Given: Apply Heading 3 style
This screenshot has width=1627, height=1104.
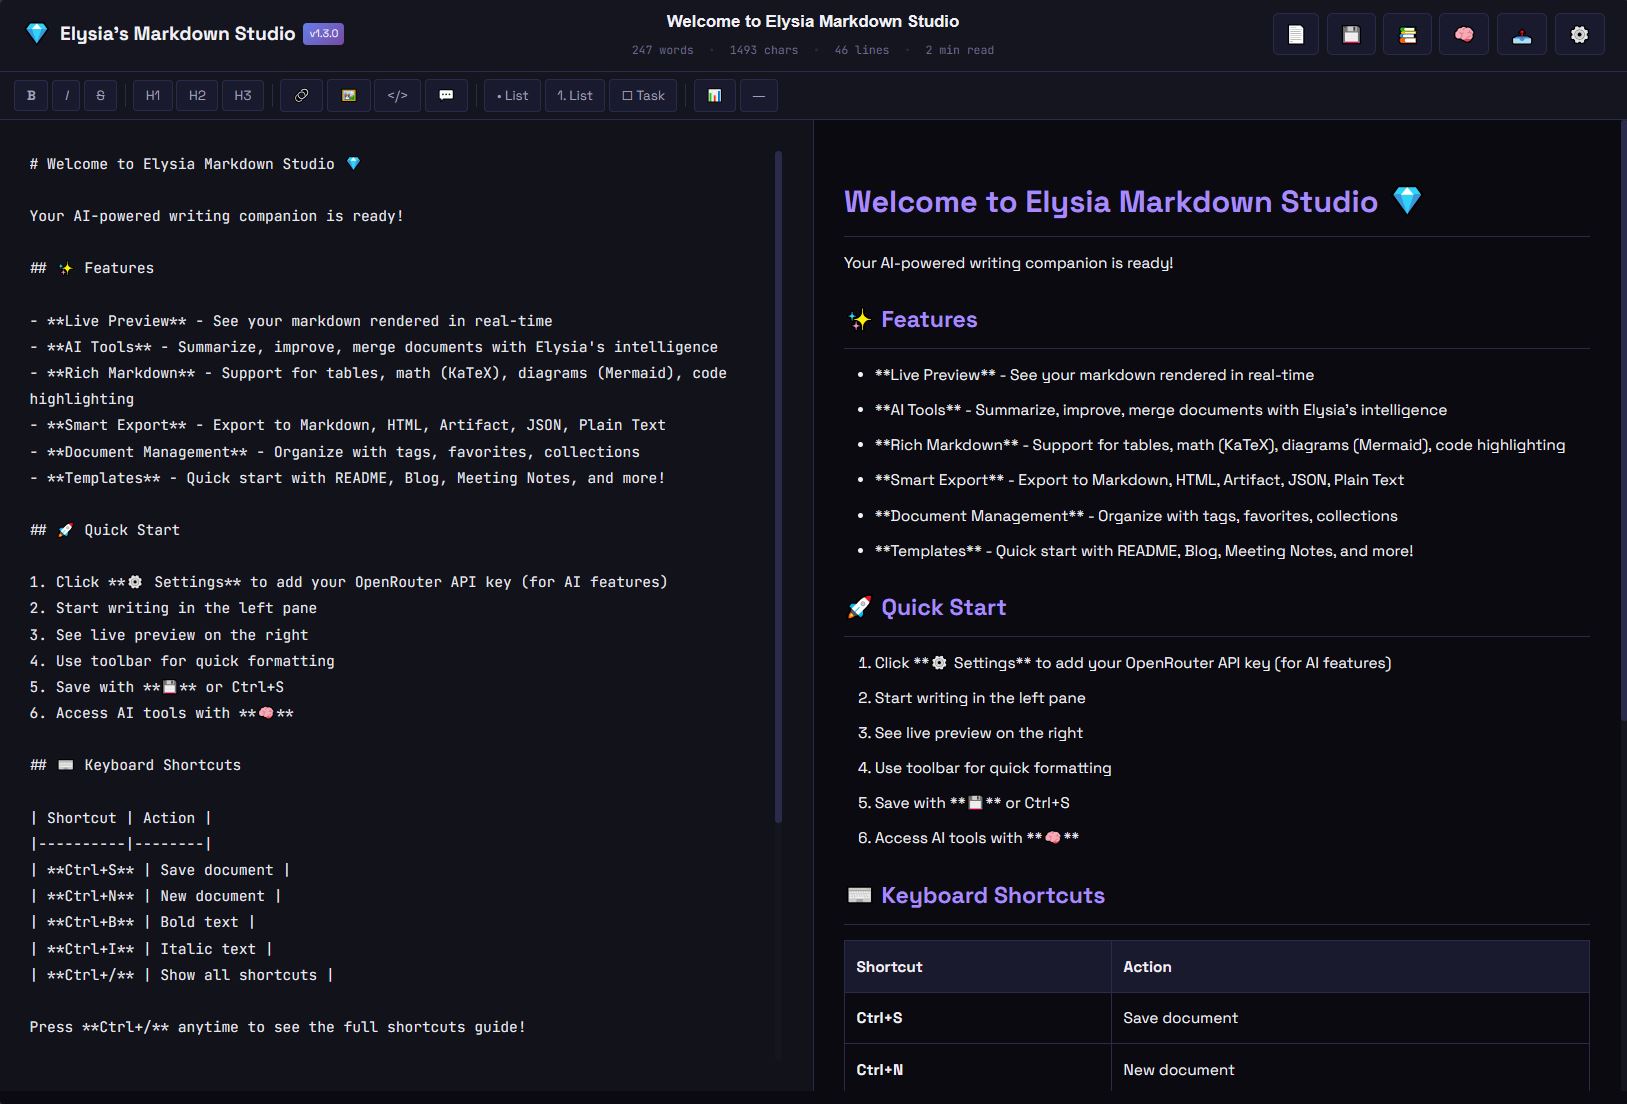Looking at the screenshot, I should [x=243, y=95].
